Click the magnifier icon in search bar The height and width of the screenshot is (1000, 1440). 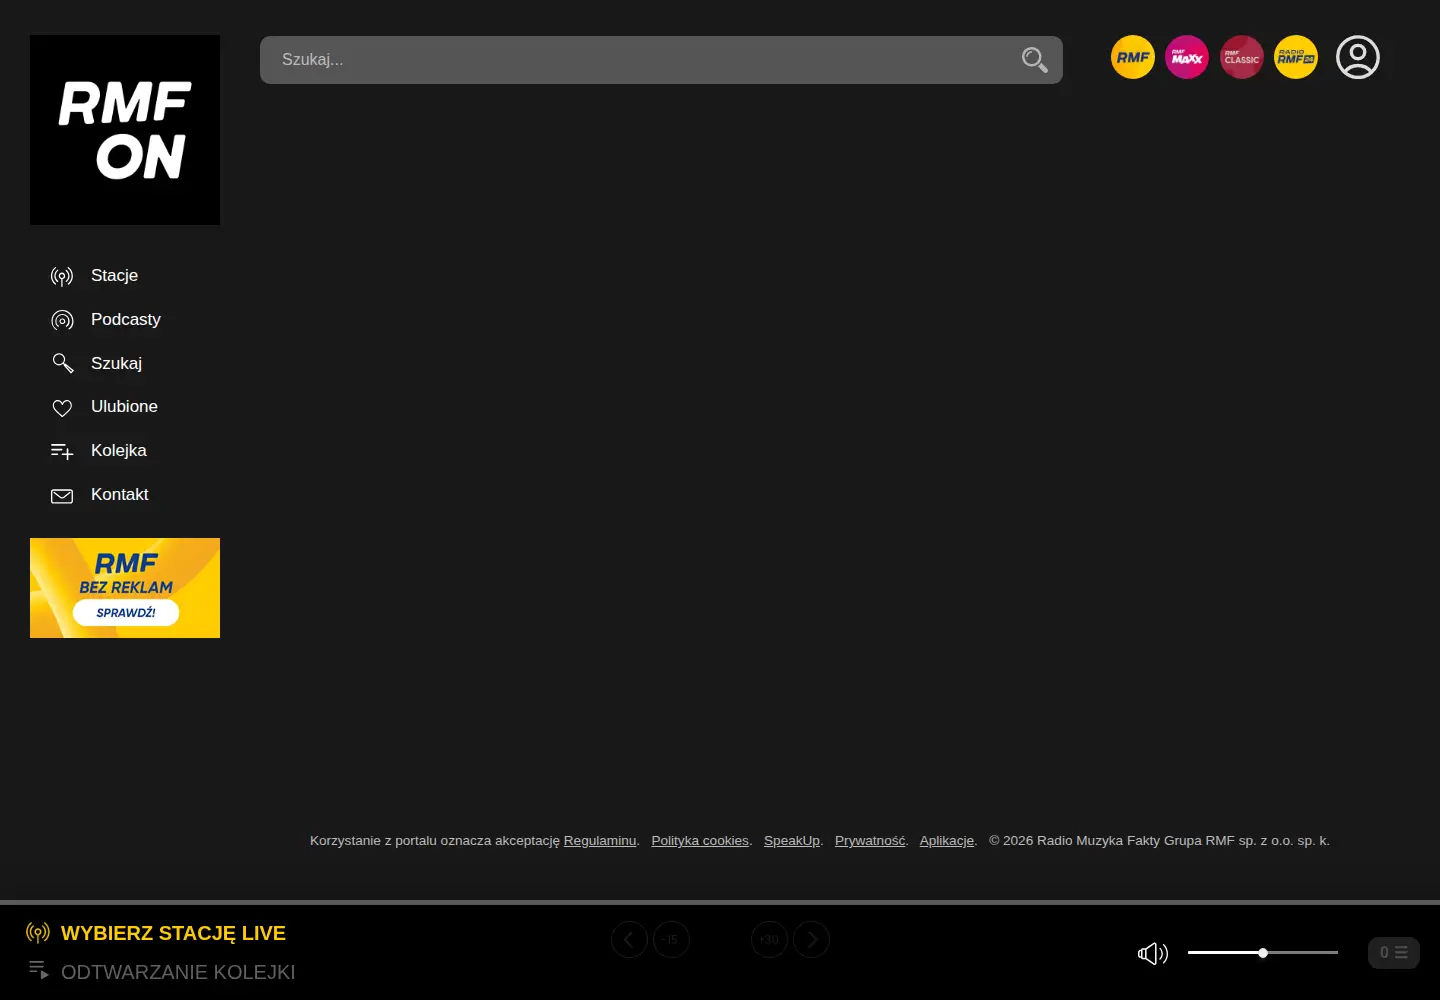pyautogui.click(x=1035, y=60)
